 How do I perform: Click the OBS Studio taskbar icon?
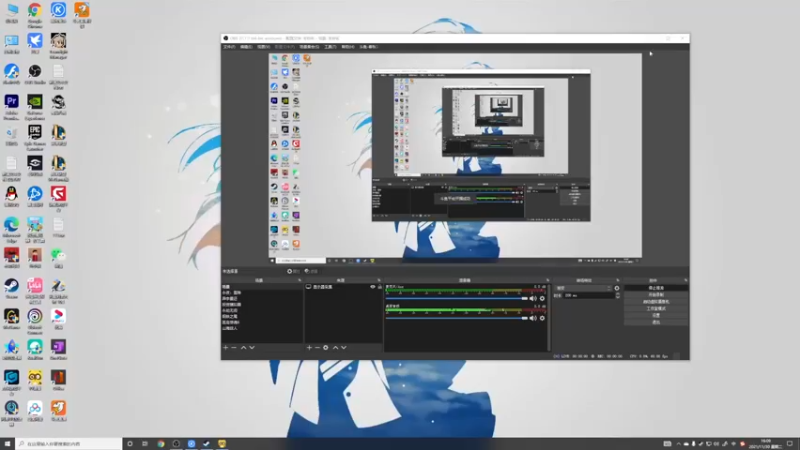[x=176, y=444]
